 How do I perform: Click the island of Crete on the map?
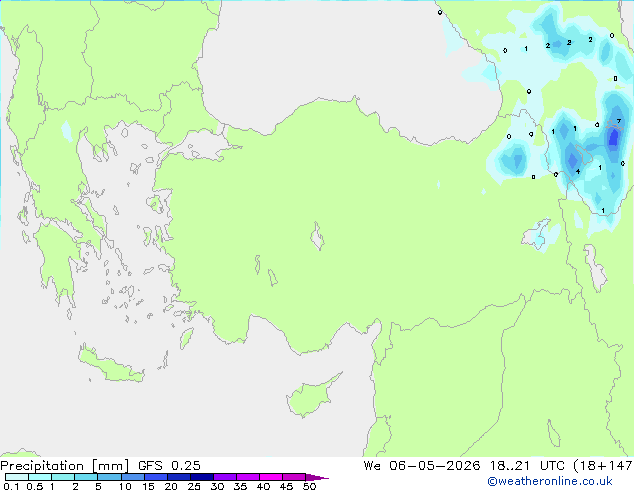pyautogui.click(x=111, y=364)
